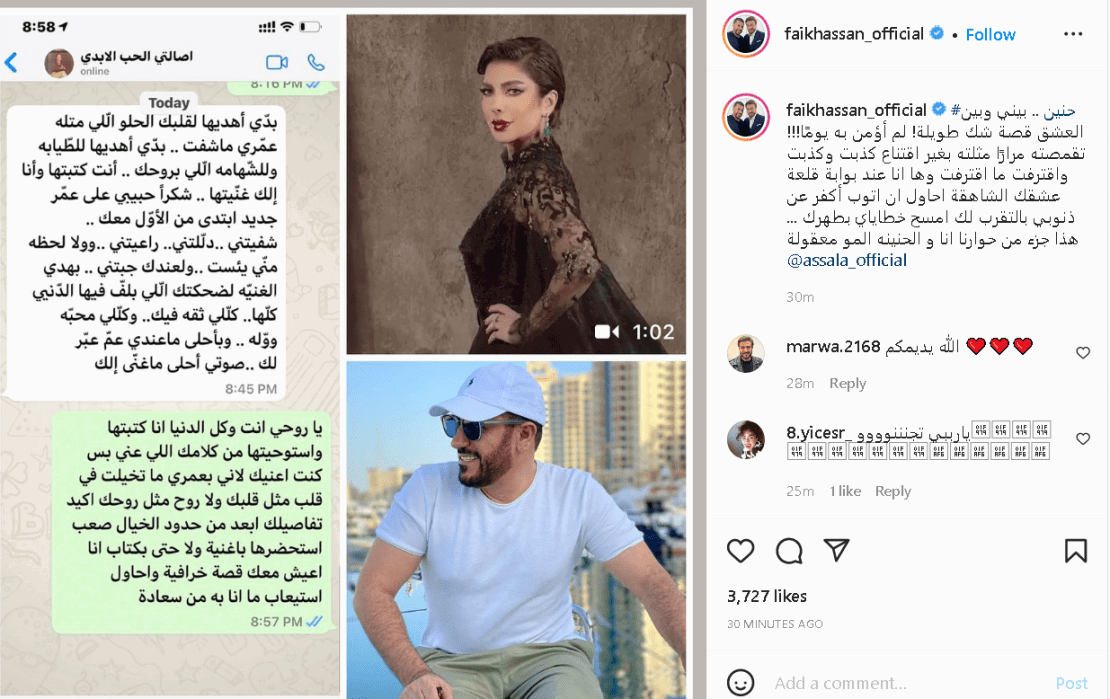
Task: Save the post with the bookmark icon
Action: tap(1075, 550)
